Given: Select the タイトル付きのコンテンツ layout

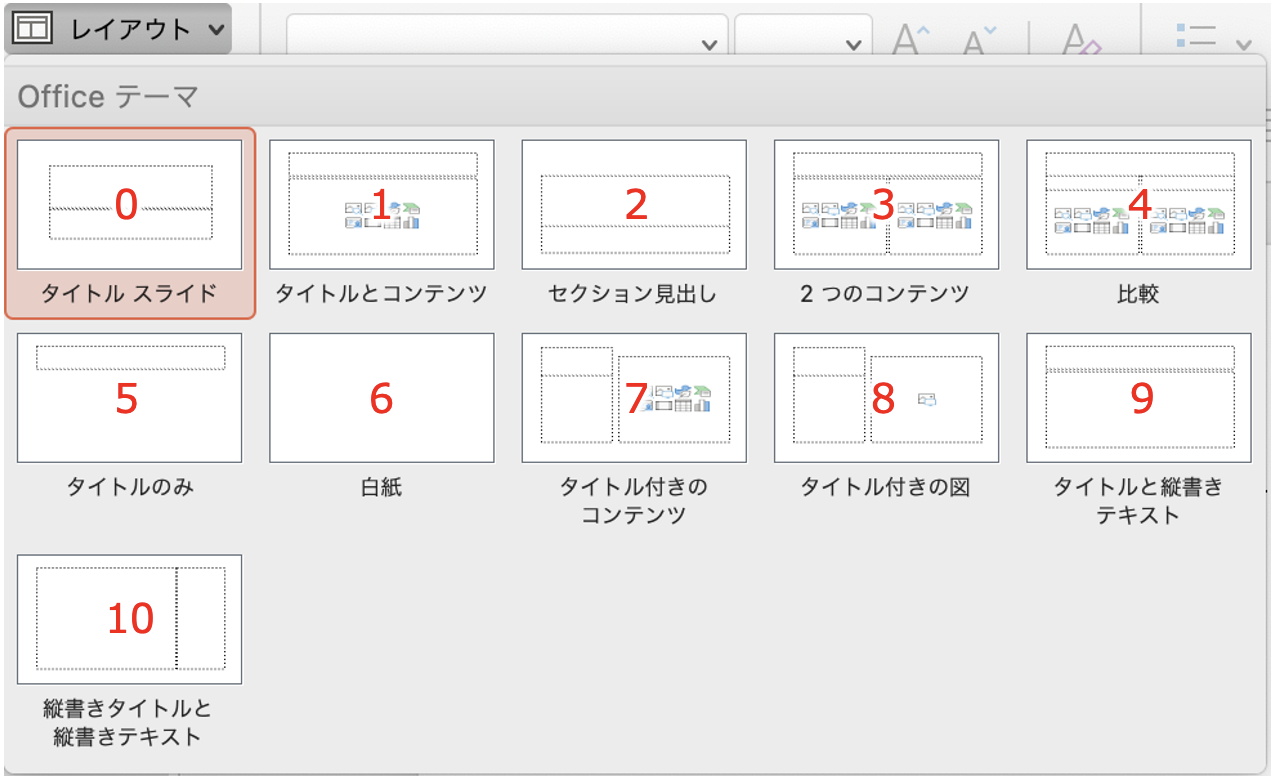Looking at the screenshot, I should coord(634,398).
